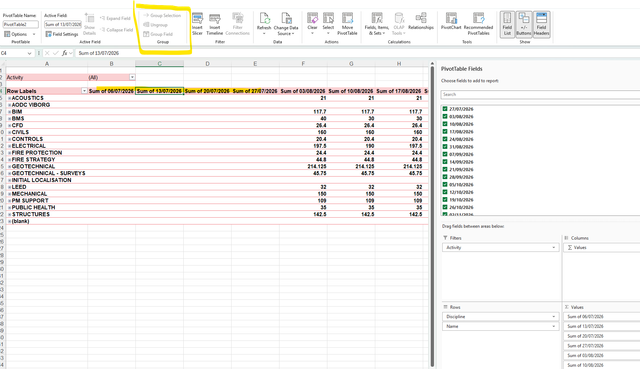Click the Expand Field command
The image size is (640, 369).
coord(115,18)
